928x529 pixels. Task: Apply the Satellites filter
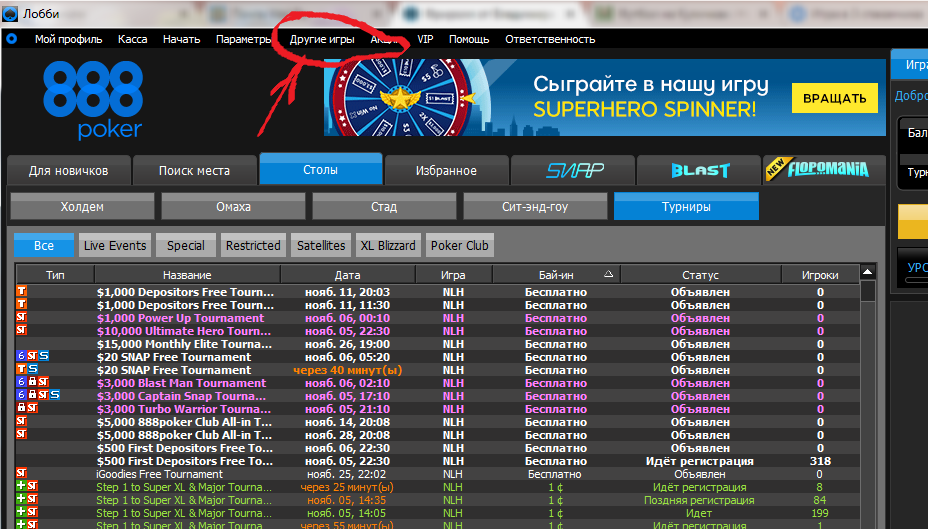[x=321, y=245]
